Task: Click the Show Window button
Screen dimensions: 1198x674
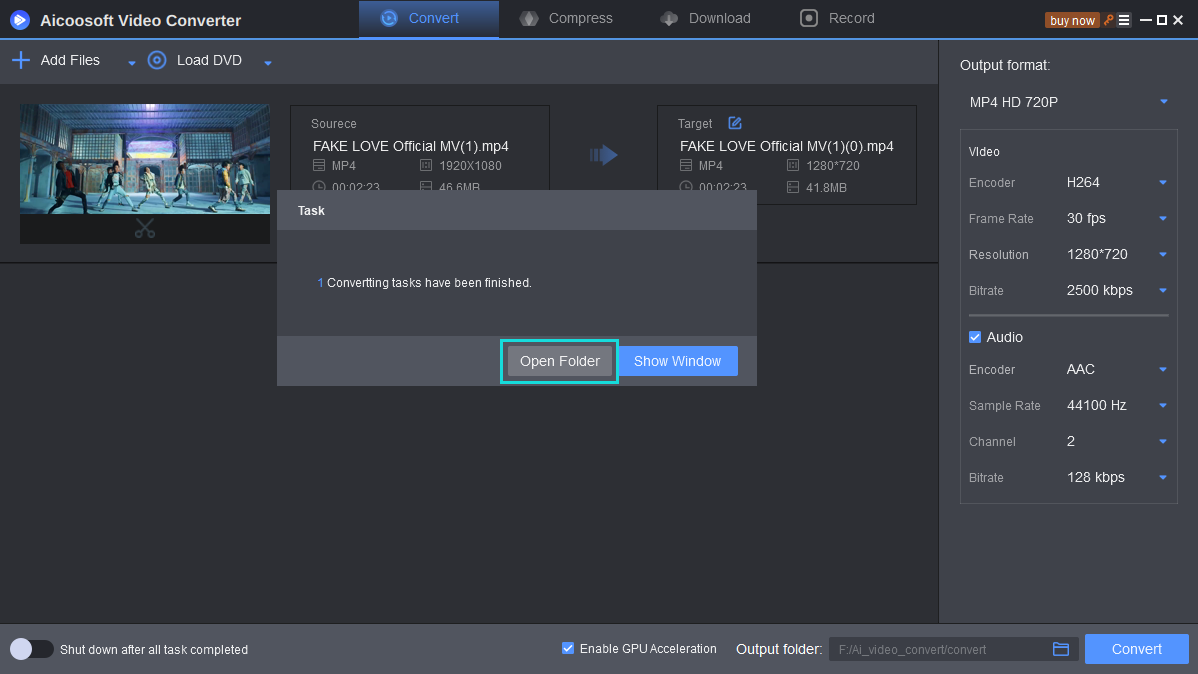Action: [678, 361]
